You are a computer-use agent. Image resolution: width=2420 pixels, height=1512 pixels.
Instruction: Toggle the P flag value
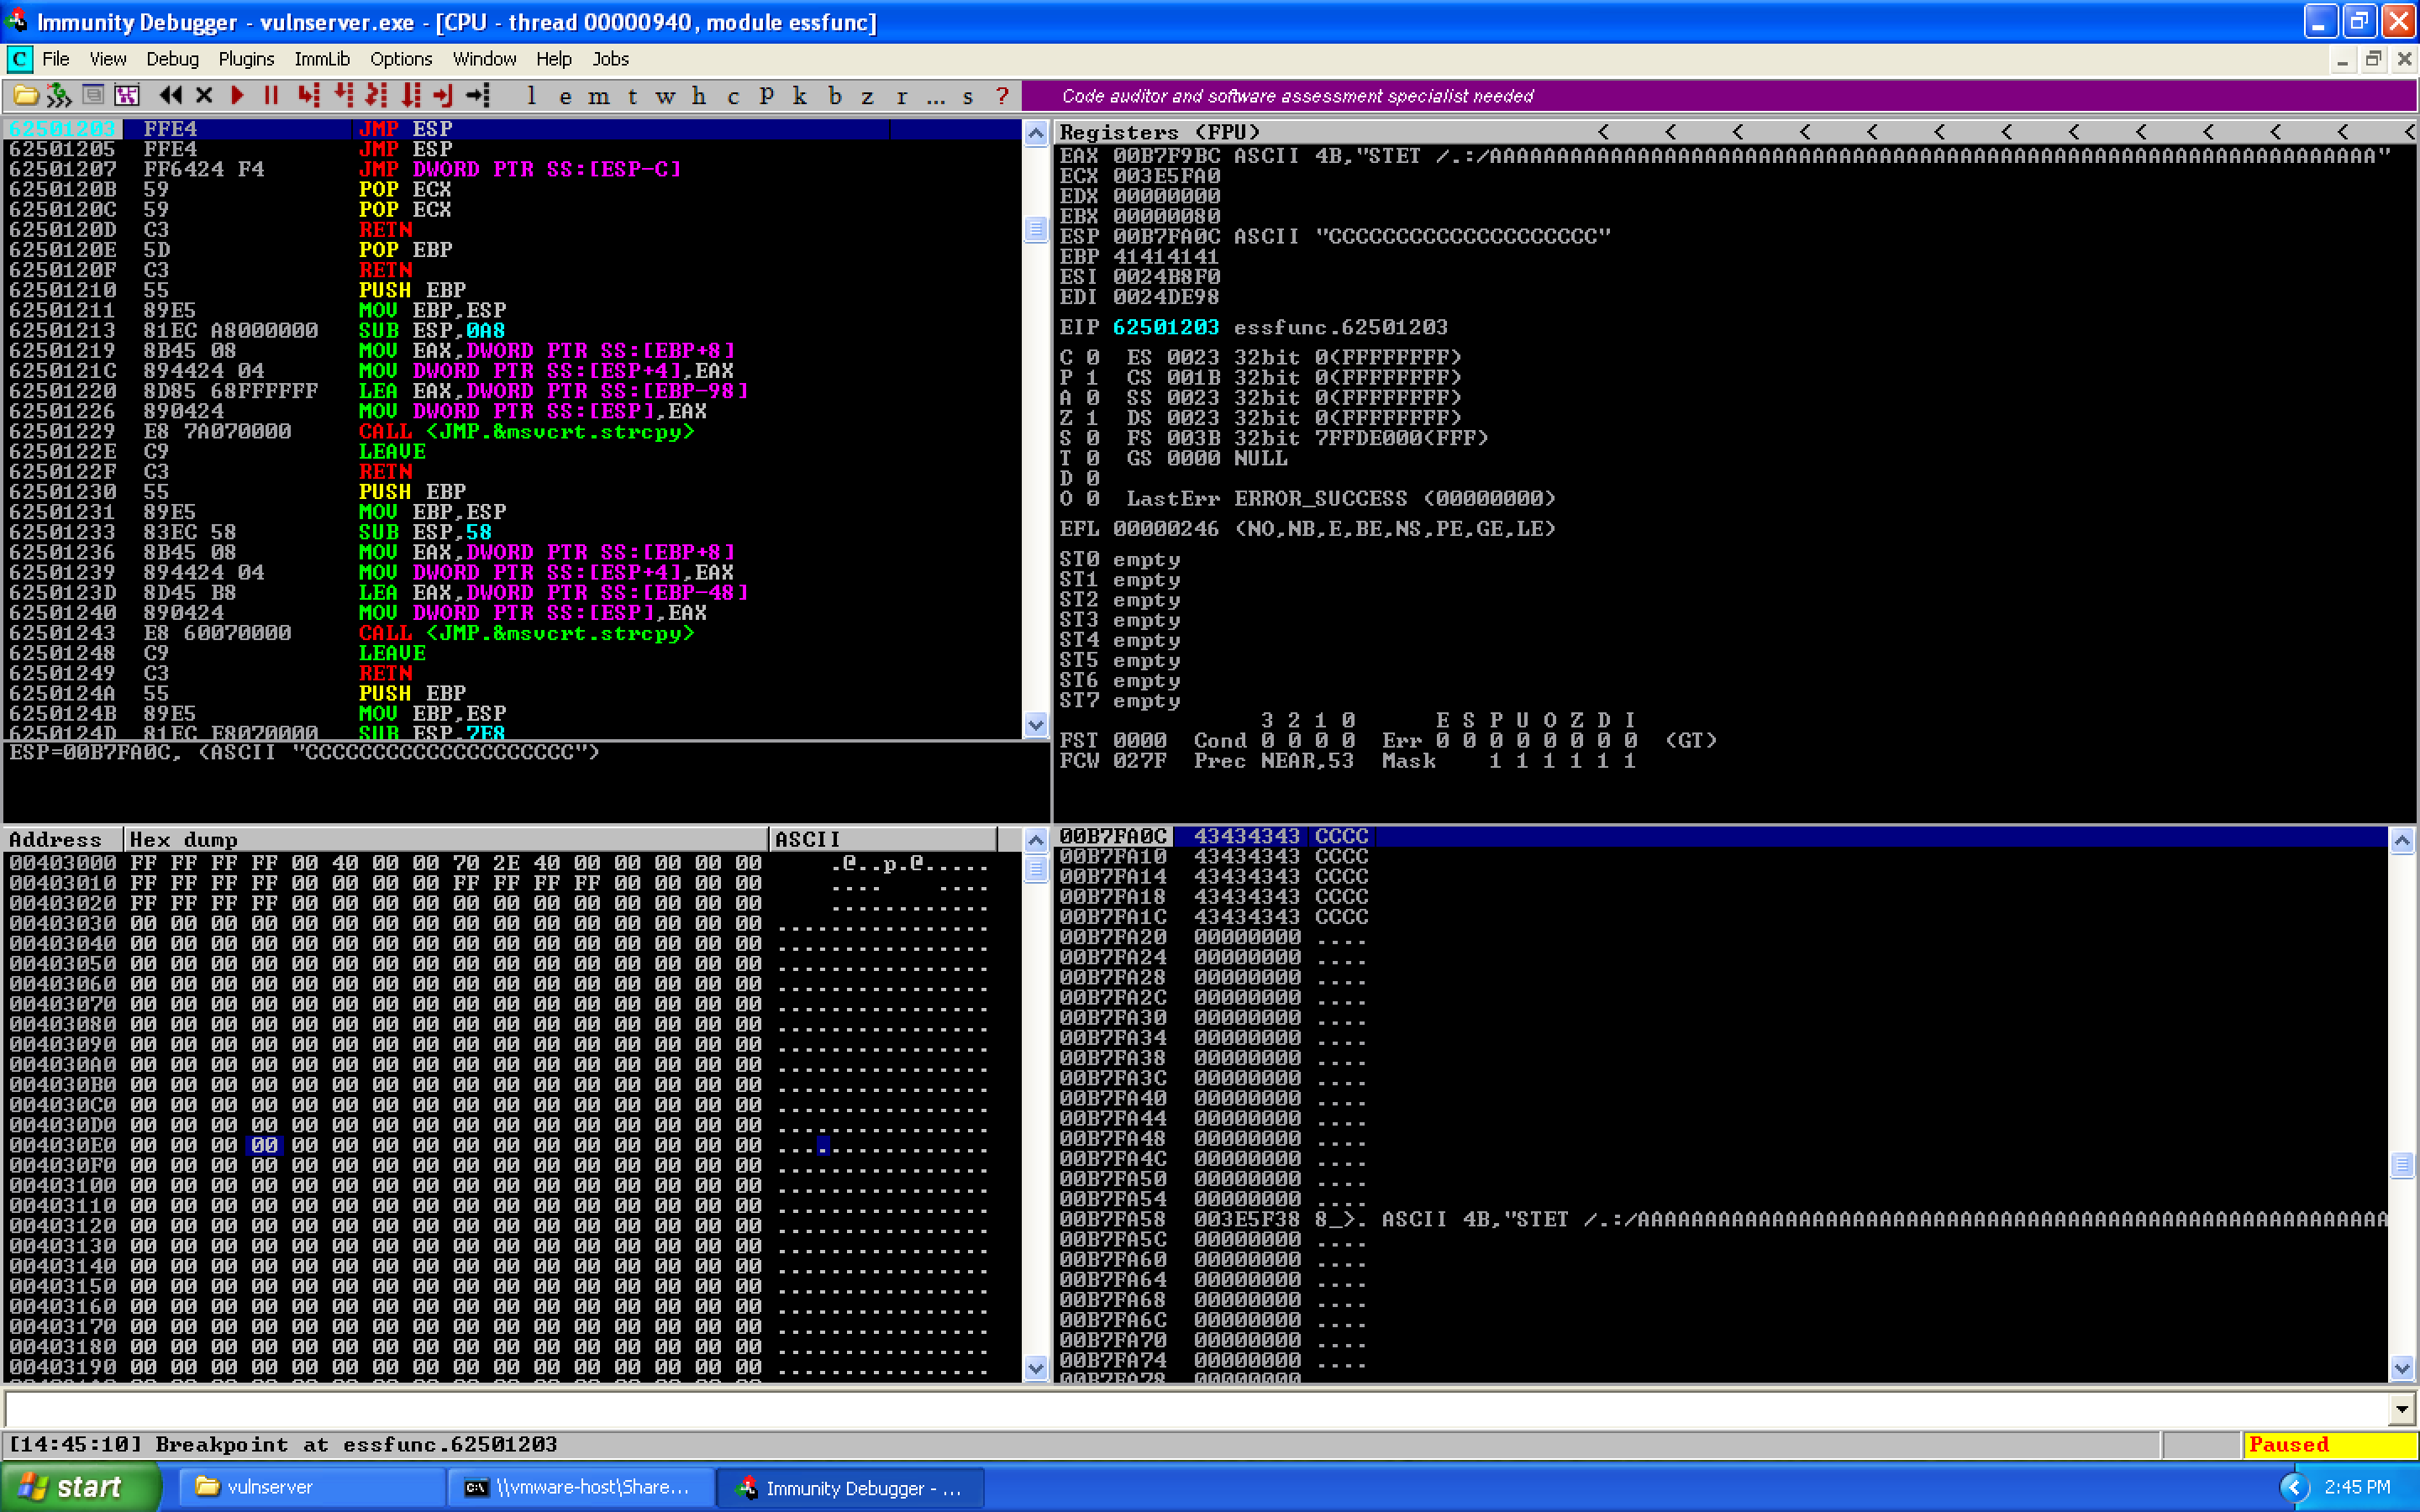[1092, 378]
